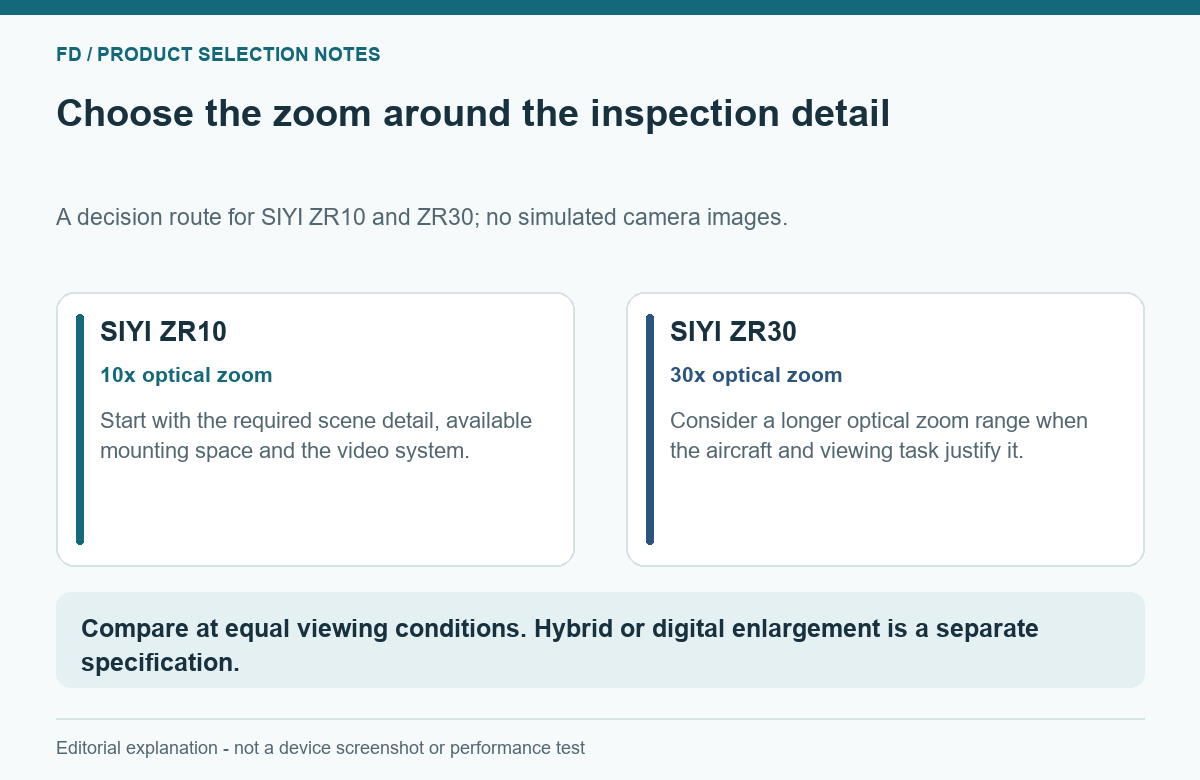Click the '30x optical zoom' label

[756, 376]
